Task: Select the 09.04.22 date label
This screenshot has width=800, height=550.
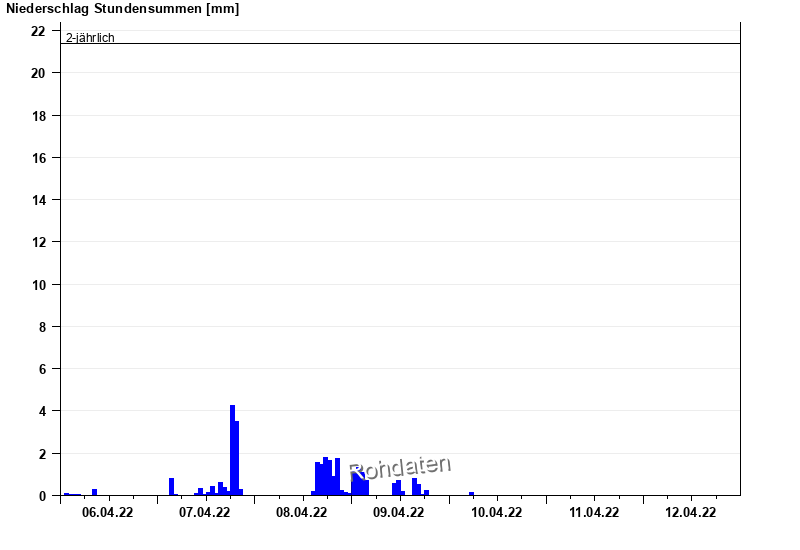Action: tap(399, 513)
